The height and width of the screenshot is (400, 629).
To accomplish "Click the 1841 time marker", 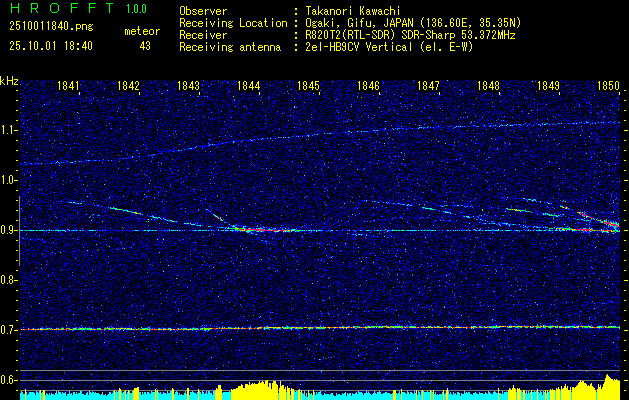I will click(x=68, y=85).
